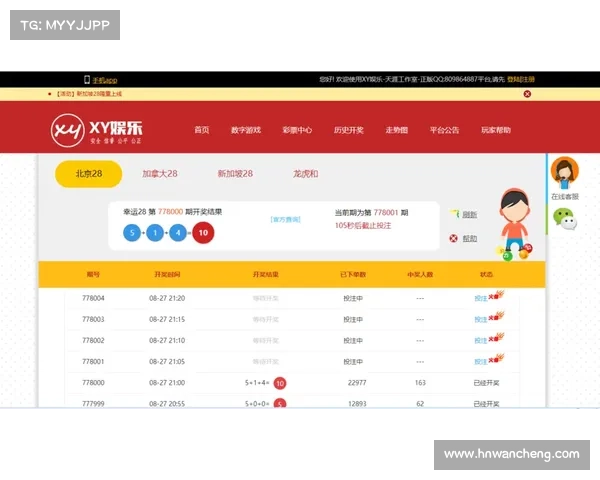Click the current period 778001 number

point(386,212)
